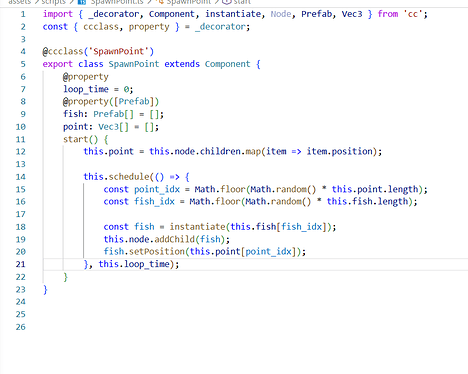This screenshot has height=374, width=468.
Task: Click '_decorator' in the import statement
Action: tap(114, 14)
